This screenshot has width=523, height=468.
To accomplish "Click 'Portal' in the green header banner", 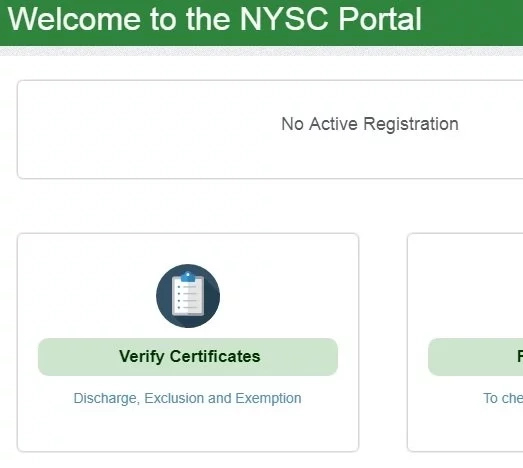I will pos(380,19).
